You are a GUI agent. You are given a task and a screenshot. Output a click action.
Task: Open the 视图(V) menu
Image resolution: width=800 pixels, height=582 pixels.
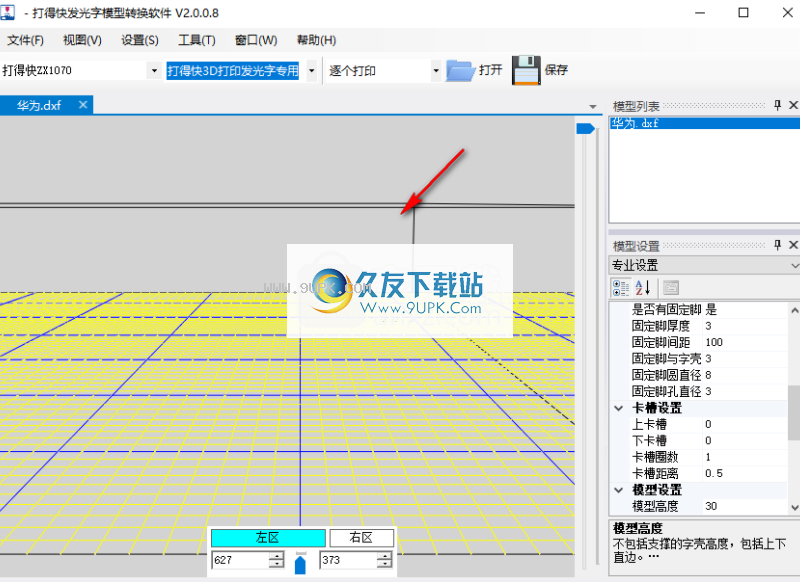coord(82,40)
